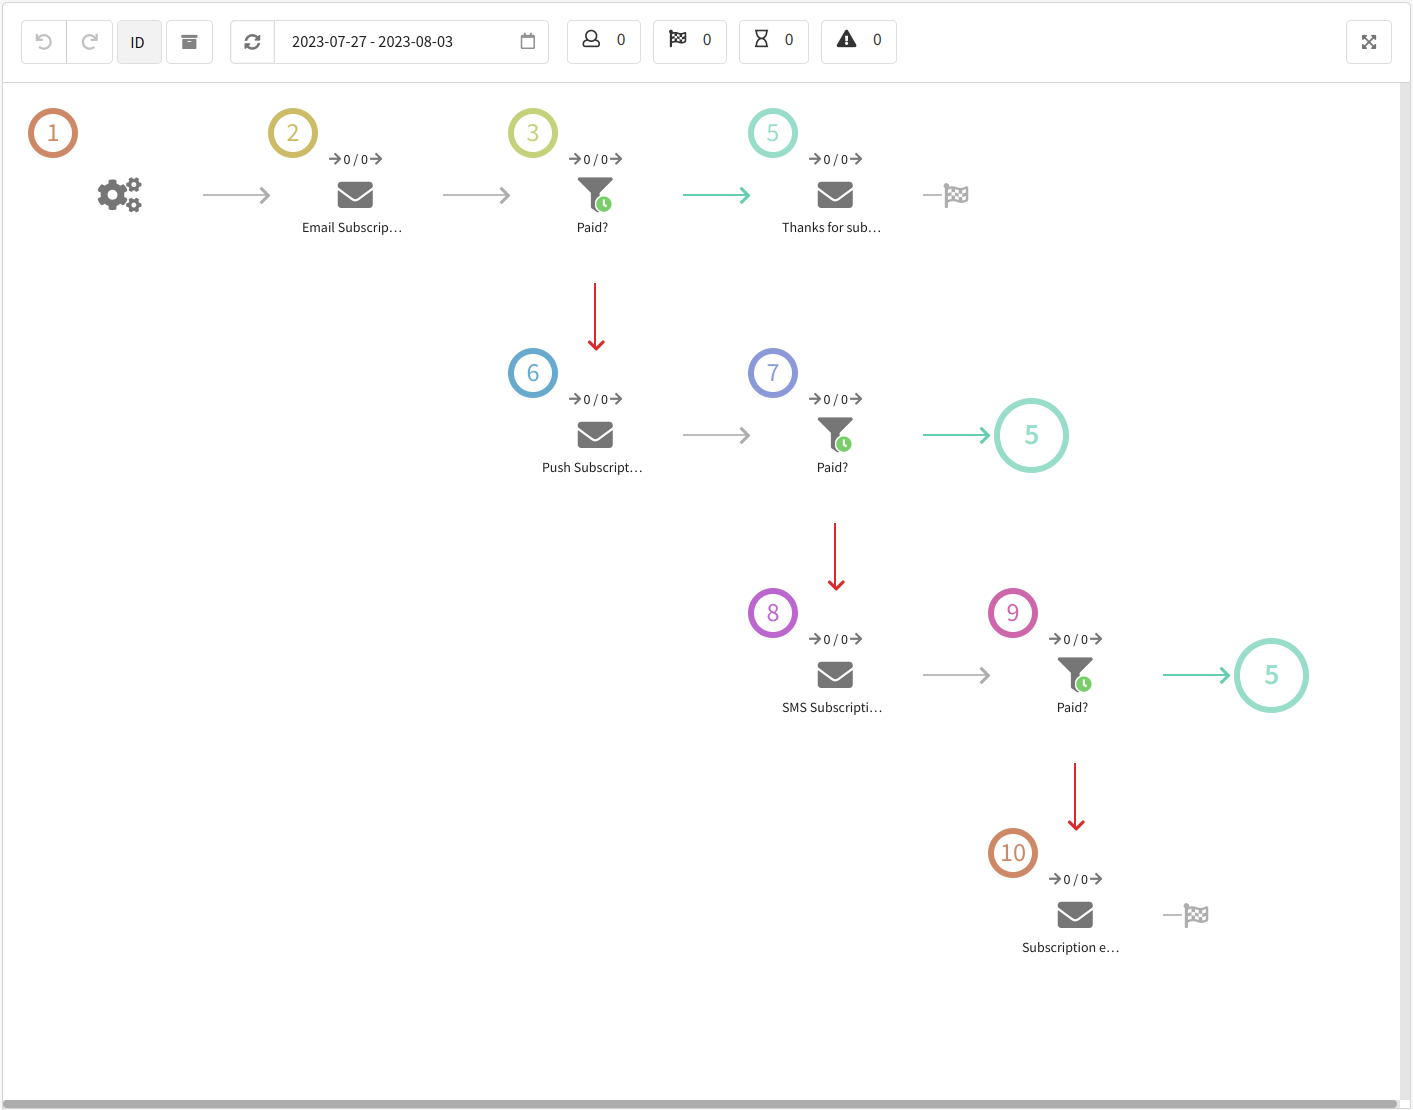Select the Paid? filter under badge 9
Viewport: 1413px width, 1110px height.
(x=1075, y=674)
